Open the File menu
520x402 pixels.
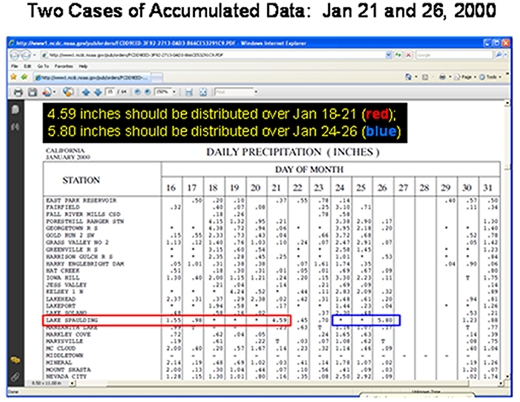click(x=14, y=66)
